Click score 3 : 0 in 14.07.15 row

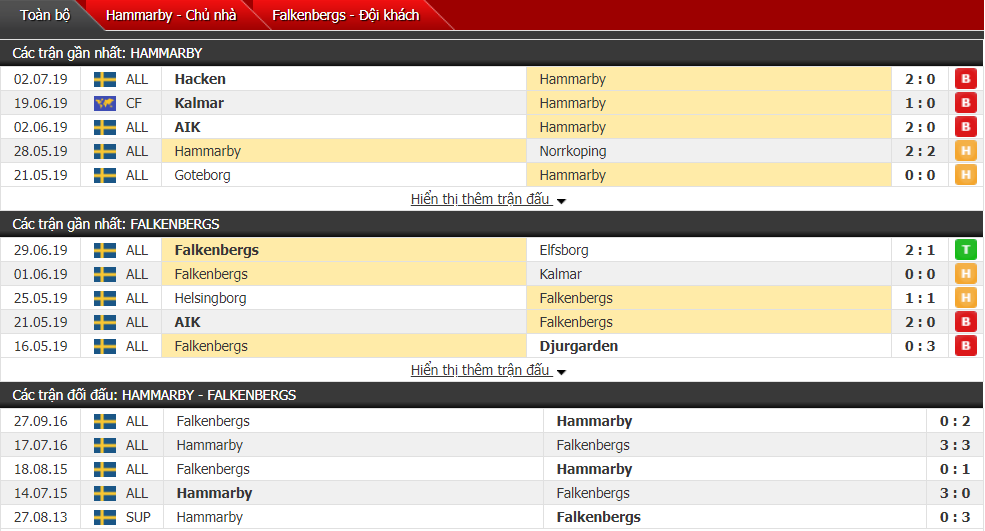[x=955, y=493]
